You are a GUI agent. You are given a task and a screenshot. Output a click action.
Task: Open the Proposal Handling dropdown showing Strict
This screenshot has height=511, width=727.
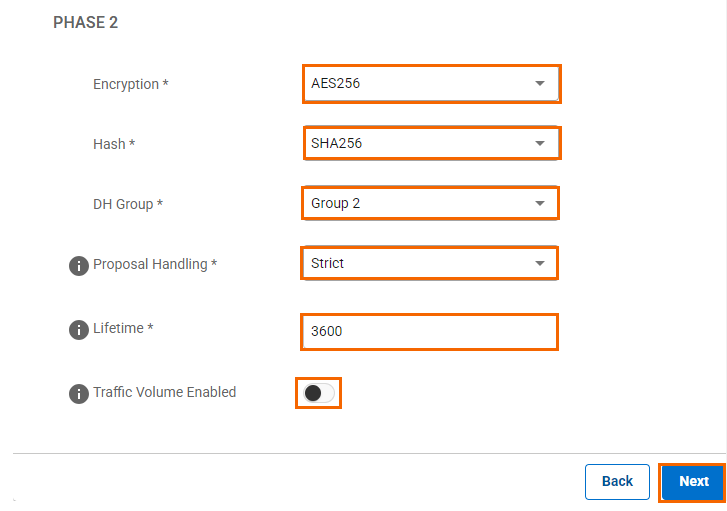click(428, 264)
